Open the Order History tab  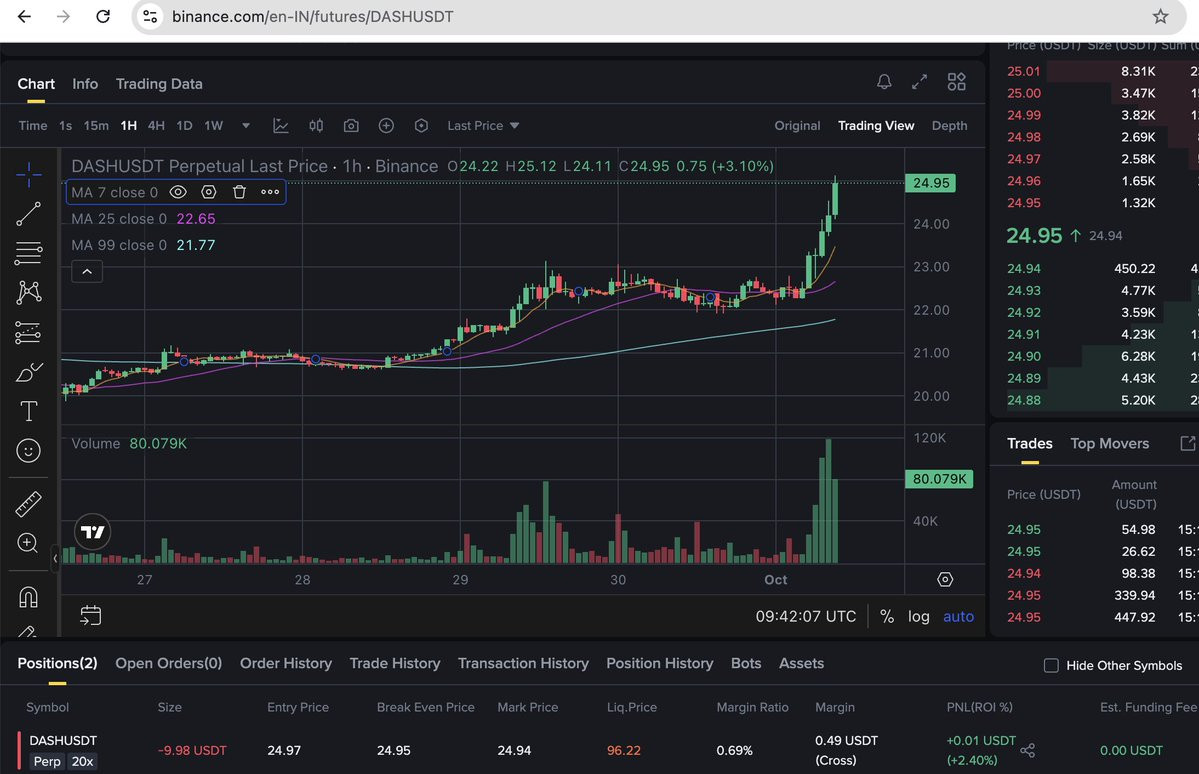(286, 663)
